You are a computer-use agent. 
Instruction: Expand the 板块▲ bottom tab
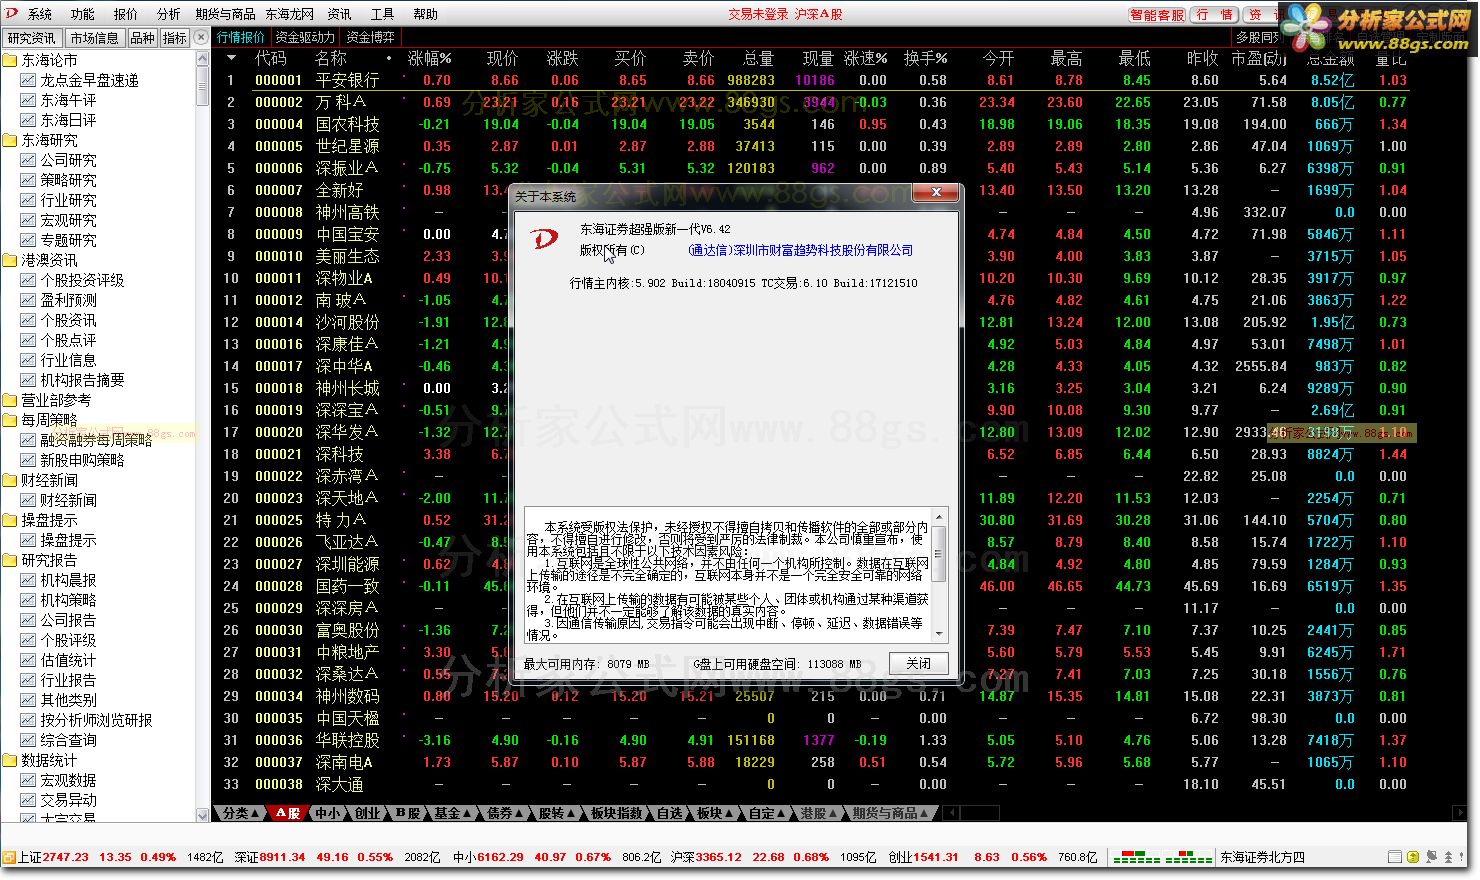point(715,813)
